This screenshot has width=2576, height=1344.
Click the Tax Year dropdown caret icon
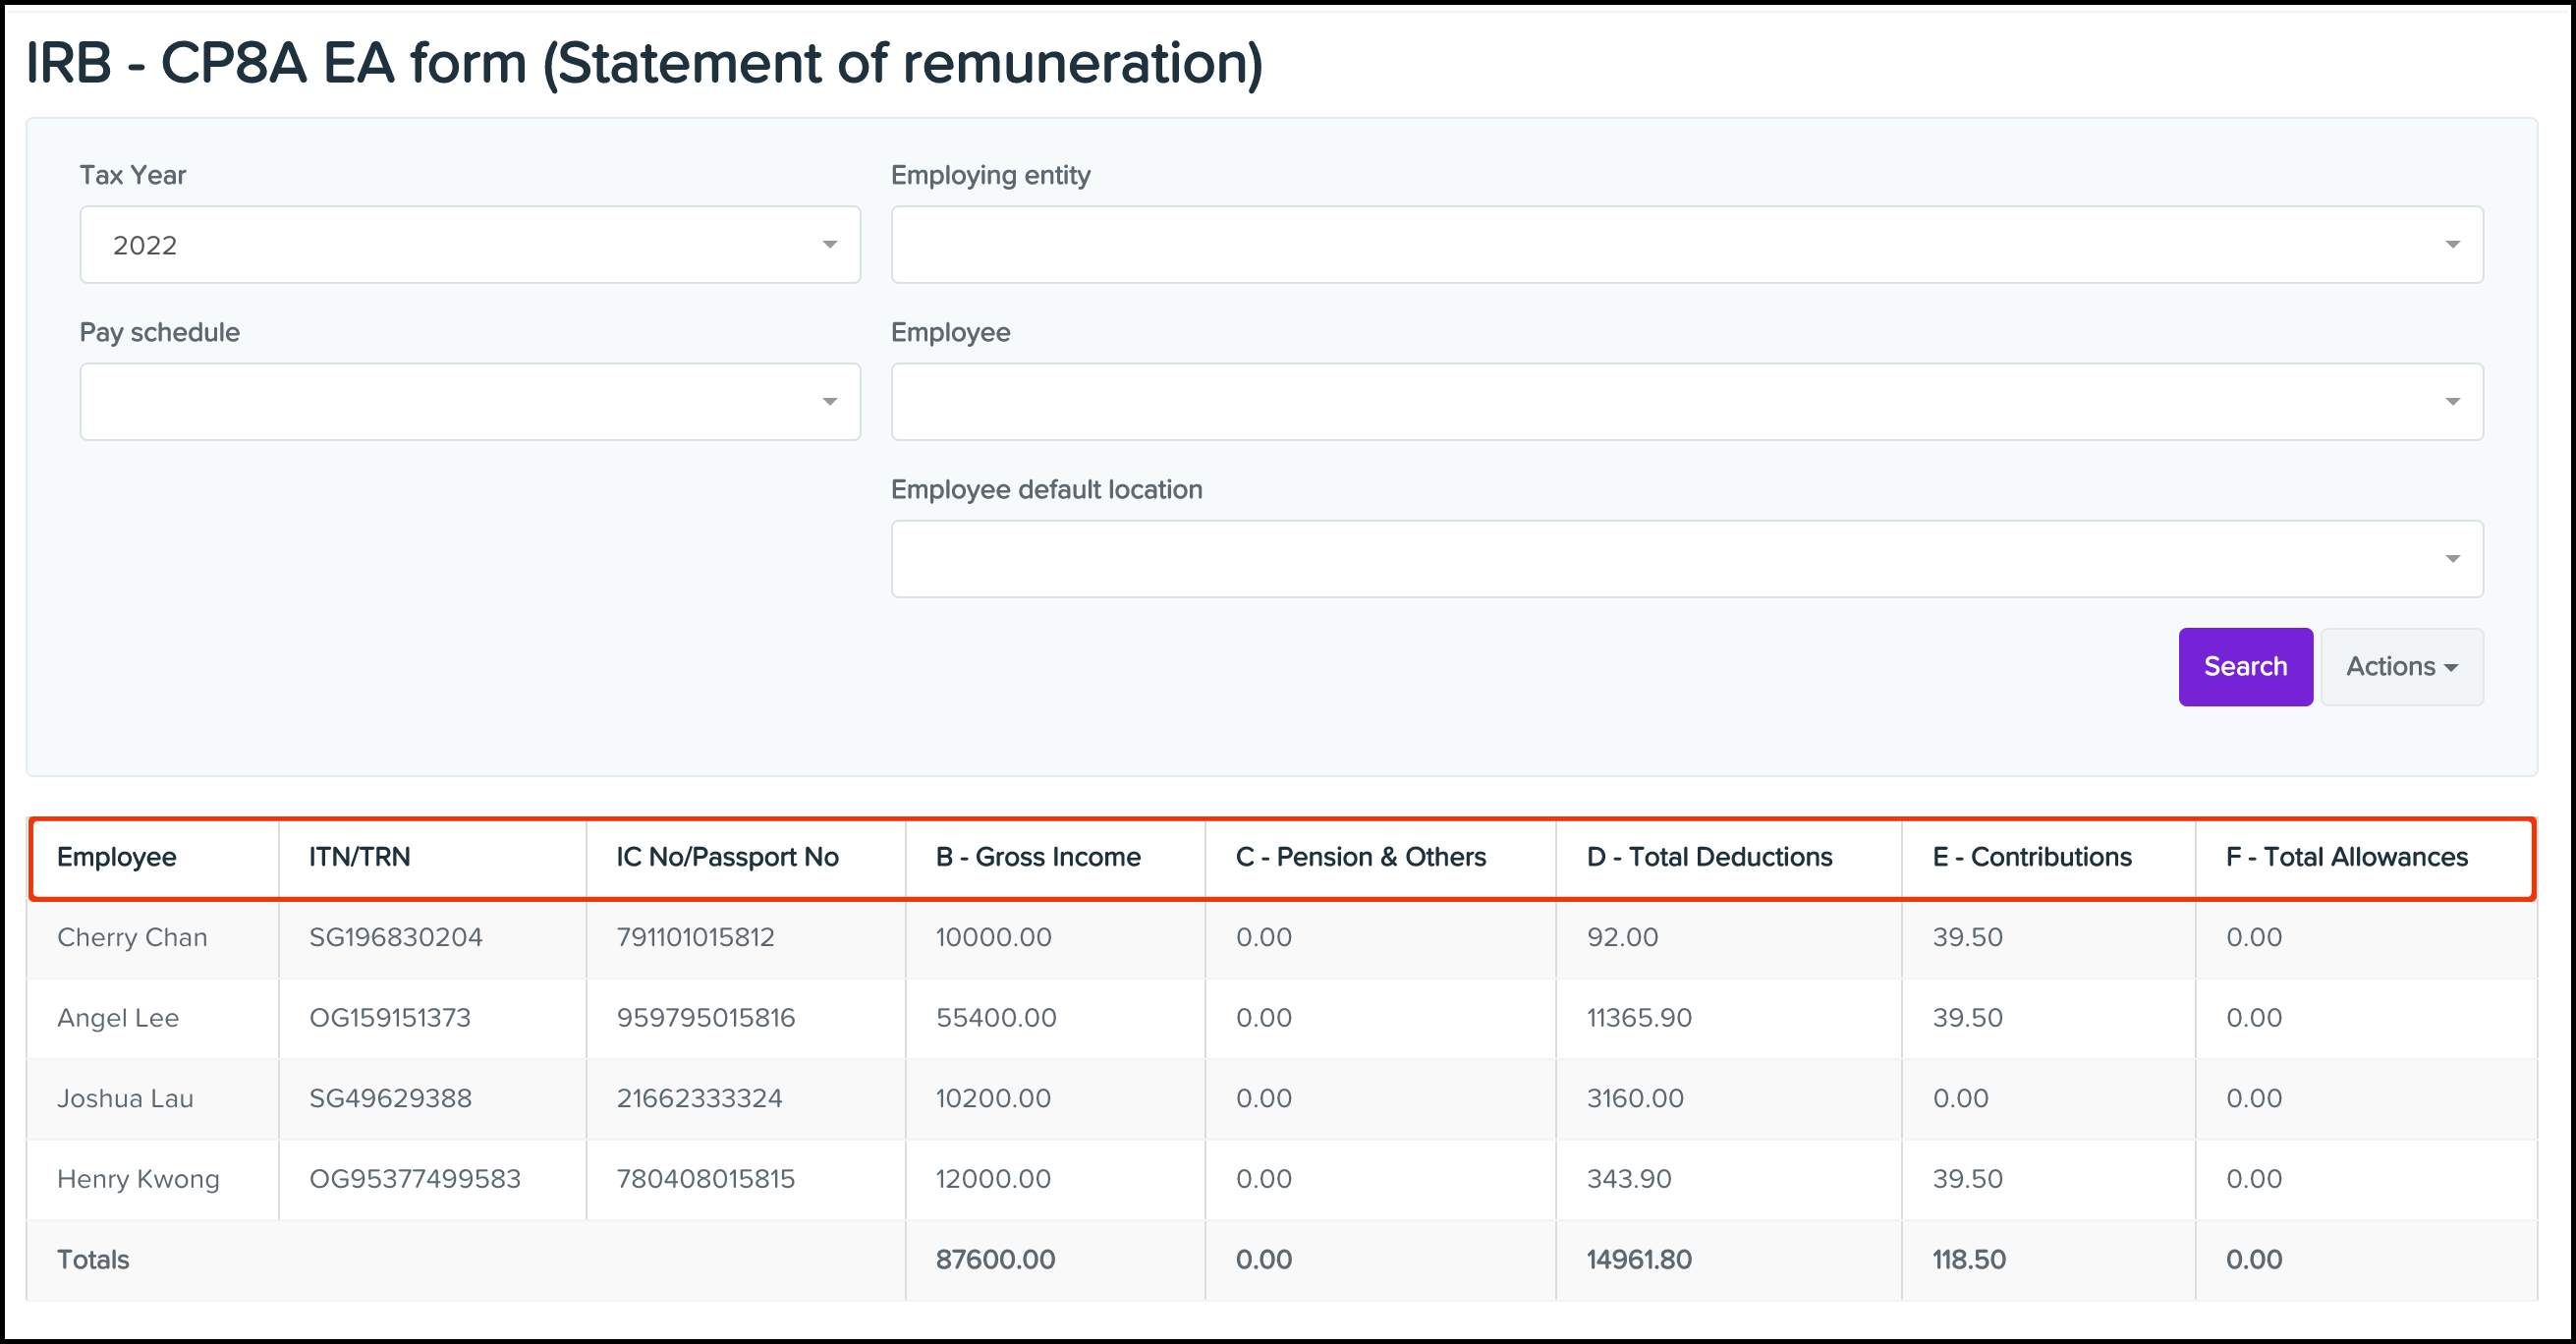pos(829,244)
